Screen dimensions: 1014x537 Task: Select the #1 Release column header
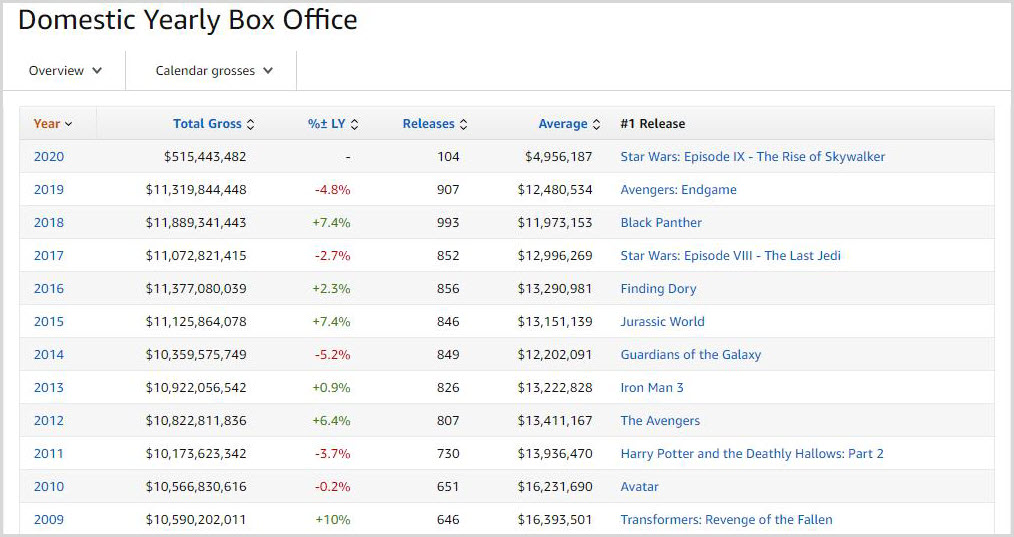[653, 124]
